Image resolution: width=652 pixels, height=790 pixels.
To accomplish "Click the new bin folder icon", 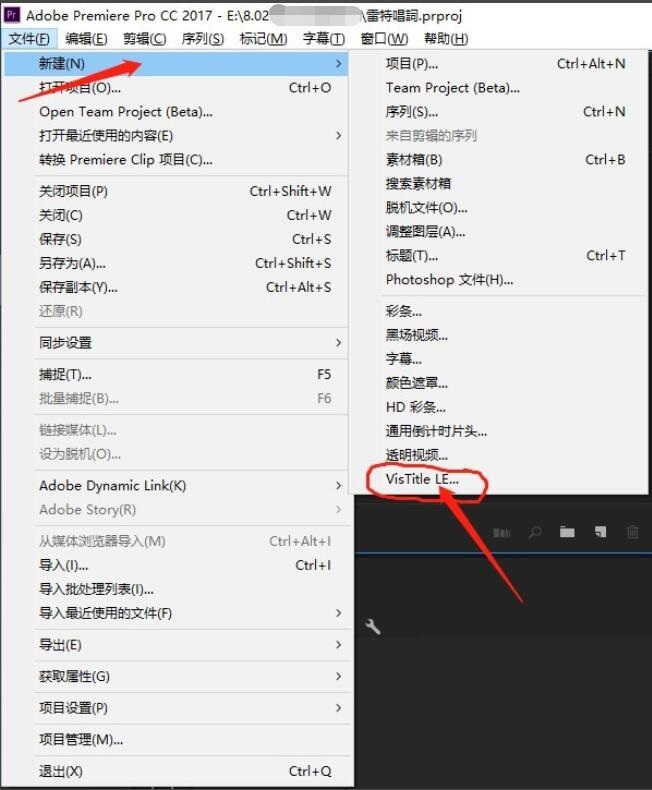I will tap(567, 532).
